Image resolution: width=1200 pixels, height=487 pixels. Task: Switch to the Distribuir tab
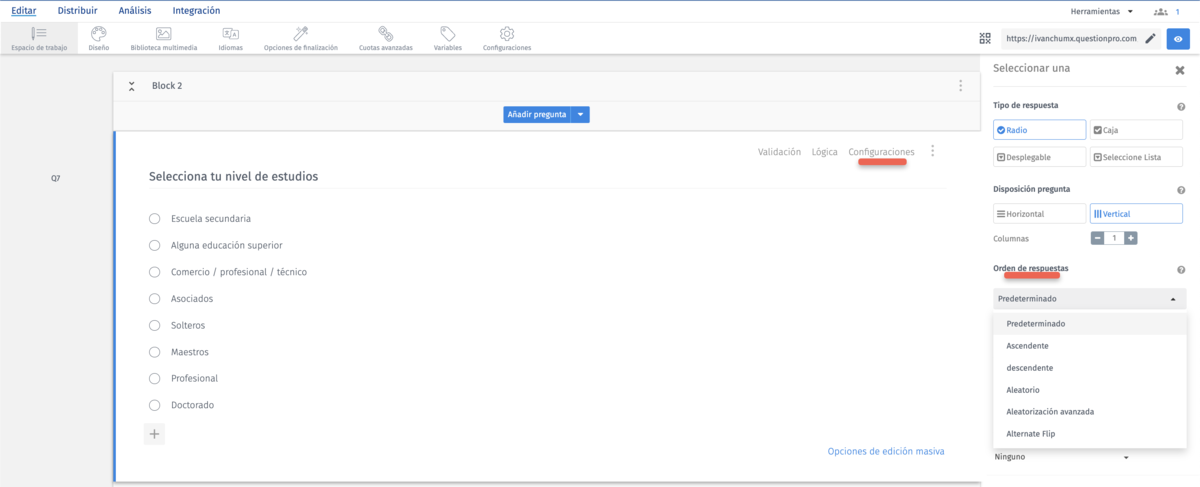(77, 11)
